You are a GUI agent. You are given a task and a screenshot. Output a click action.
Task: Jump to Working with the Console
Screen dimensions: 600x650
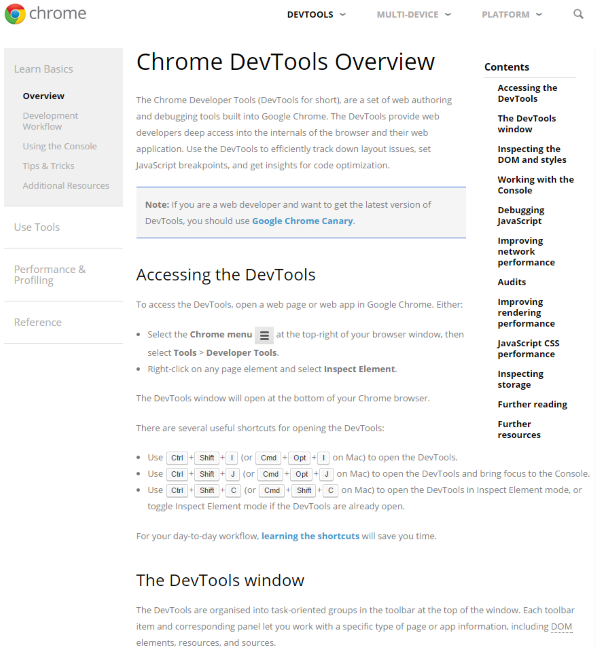click(536, 185)
